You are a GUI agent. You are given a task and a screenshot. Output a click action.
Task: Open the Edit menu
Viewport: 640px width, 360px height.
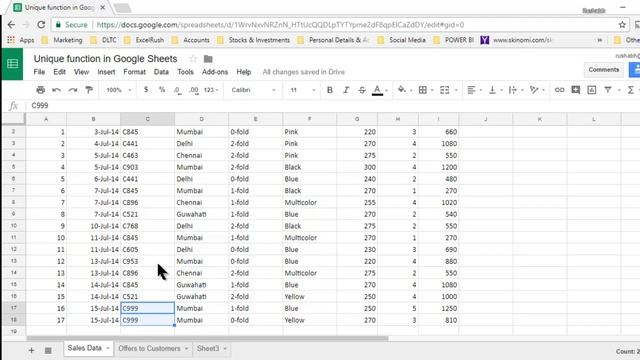pos(59,72)
